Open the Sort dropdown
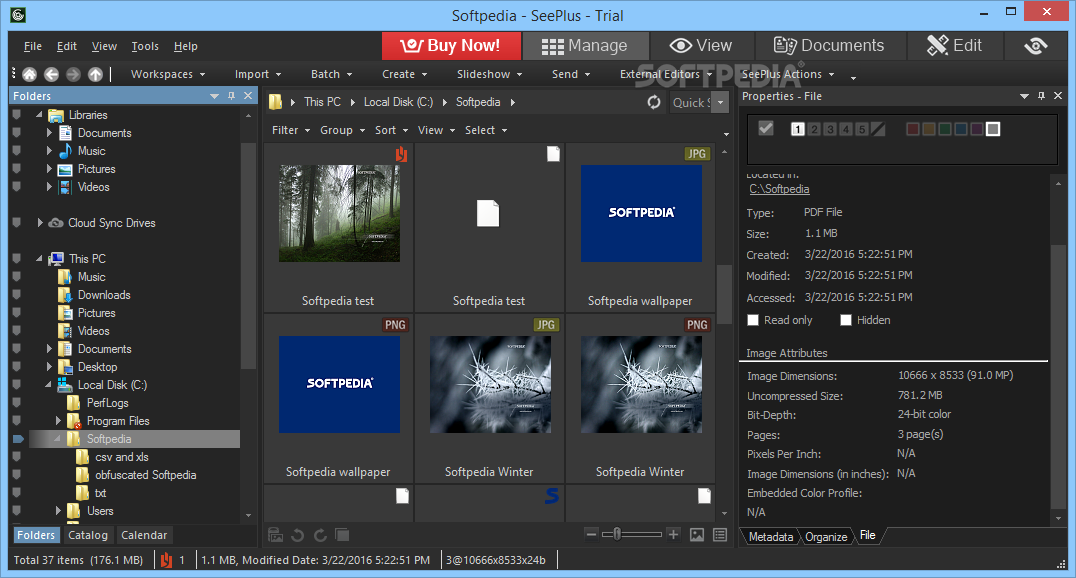This screenshot has height=578, width=1076. (391, 130)
